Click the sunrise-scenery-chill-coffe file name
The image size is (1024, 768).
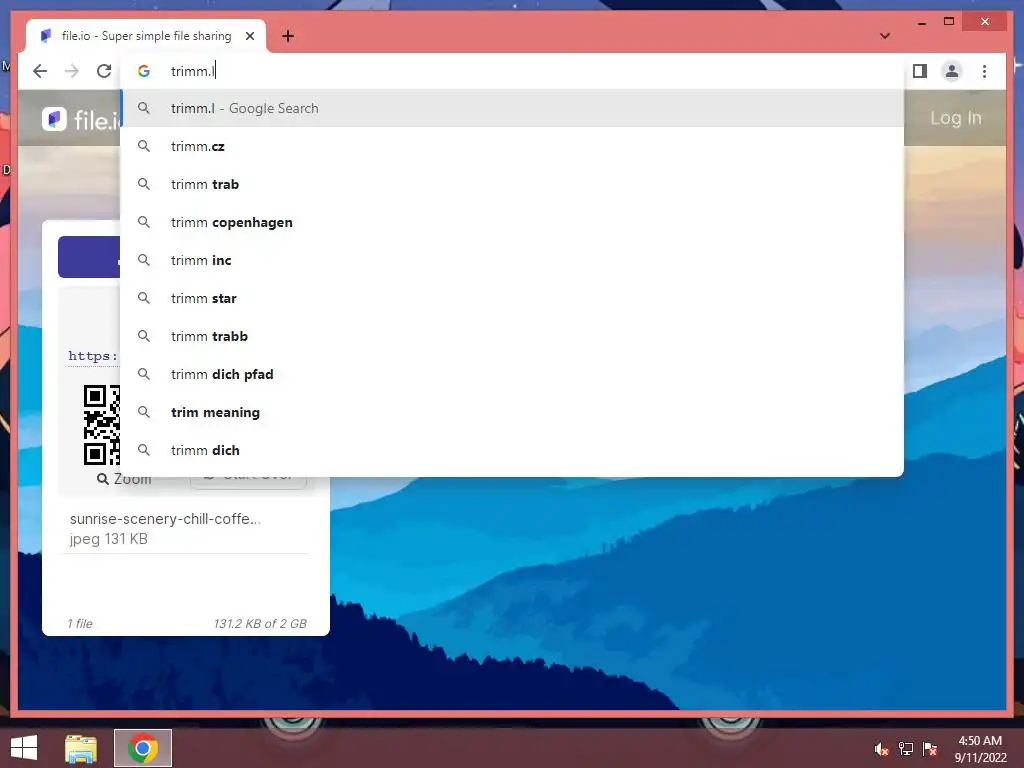click(165, 519)
